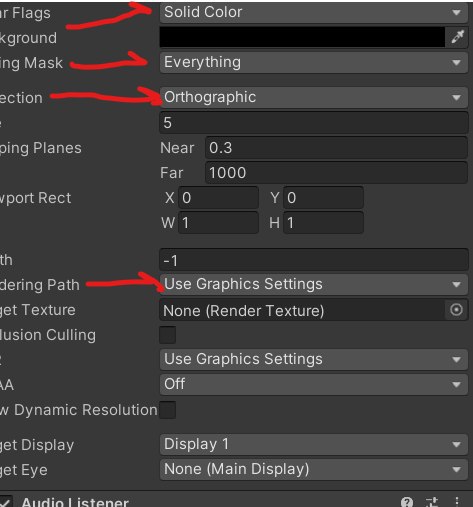
Task: Click the Target Eye property label
Action: tap(24, 470)
